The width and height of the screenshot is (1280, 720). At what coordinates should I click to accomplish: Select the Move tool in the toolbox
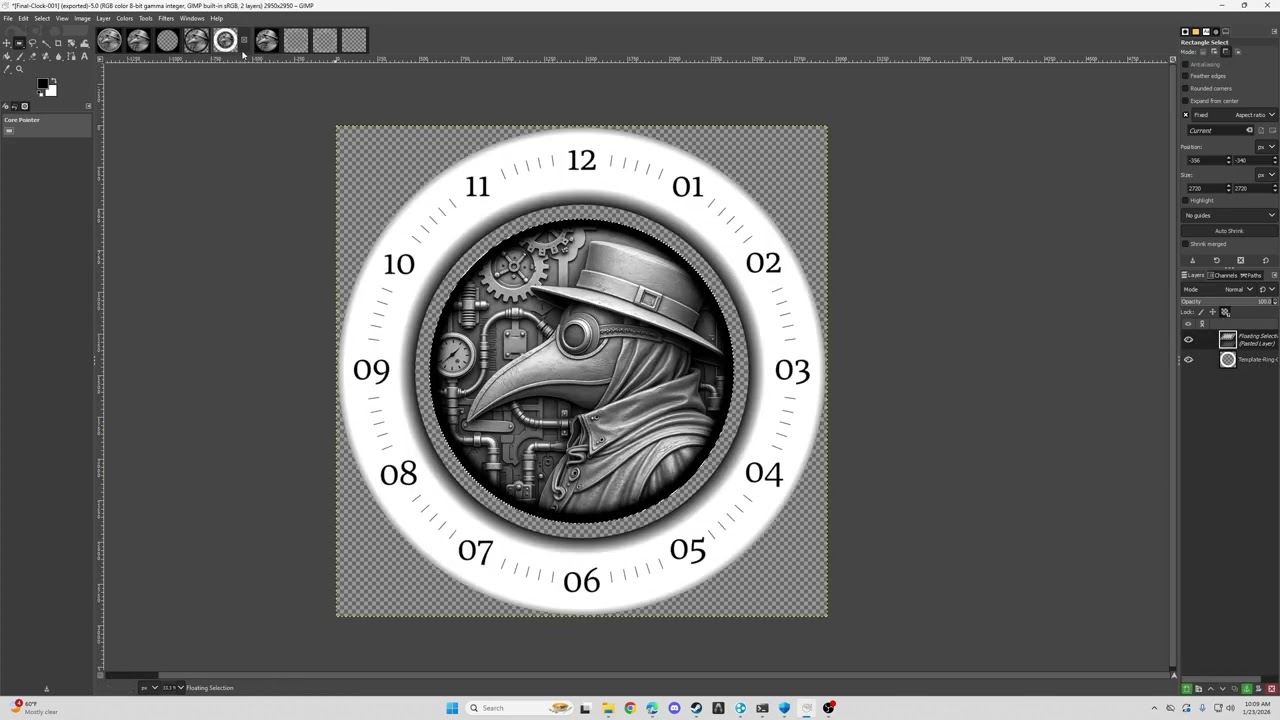pos(6,43)
